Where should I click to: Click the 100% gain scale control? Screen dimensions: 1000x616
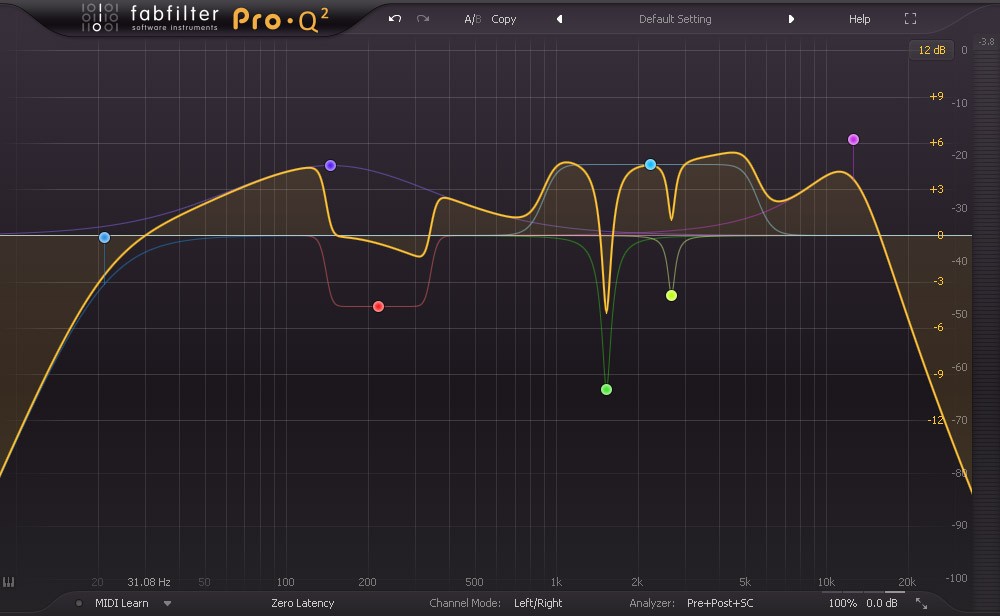[x=842, y=603]
